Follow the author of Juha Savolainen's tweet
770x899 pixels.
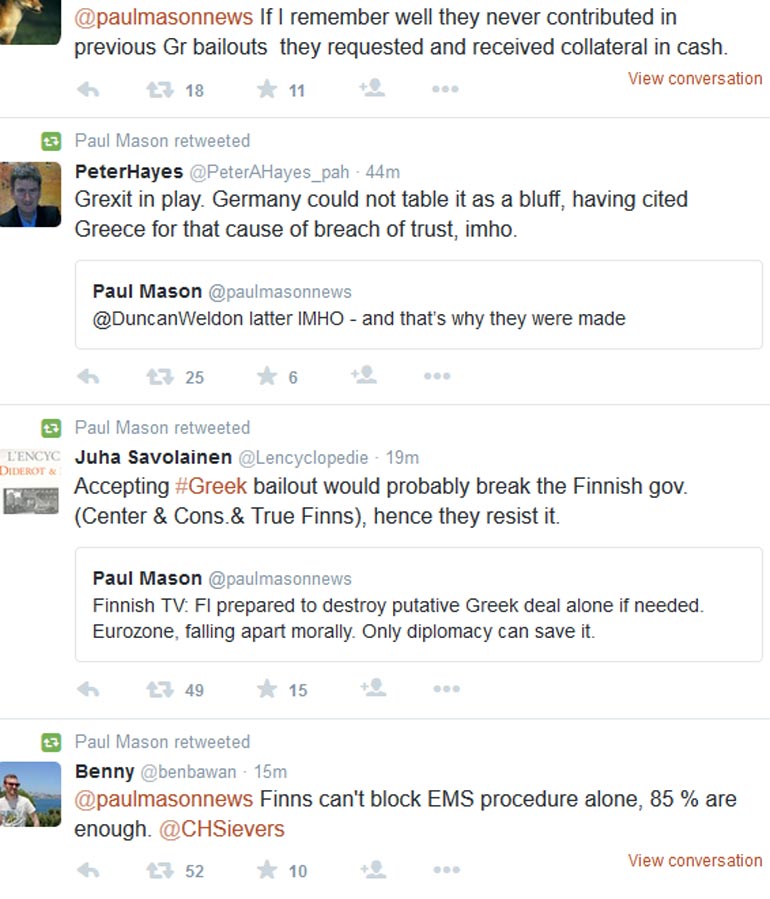tap(372, 688)
